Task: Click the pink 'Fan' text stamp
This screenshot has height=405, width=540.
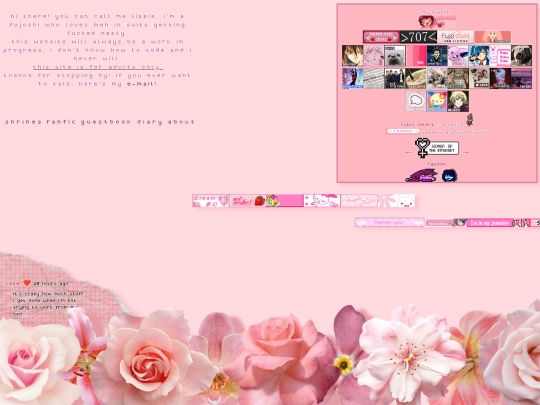Action: pos(500,55)
